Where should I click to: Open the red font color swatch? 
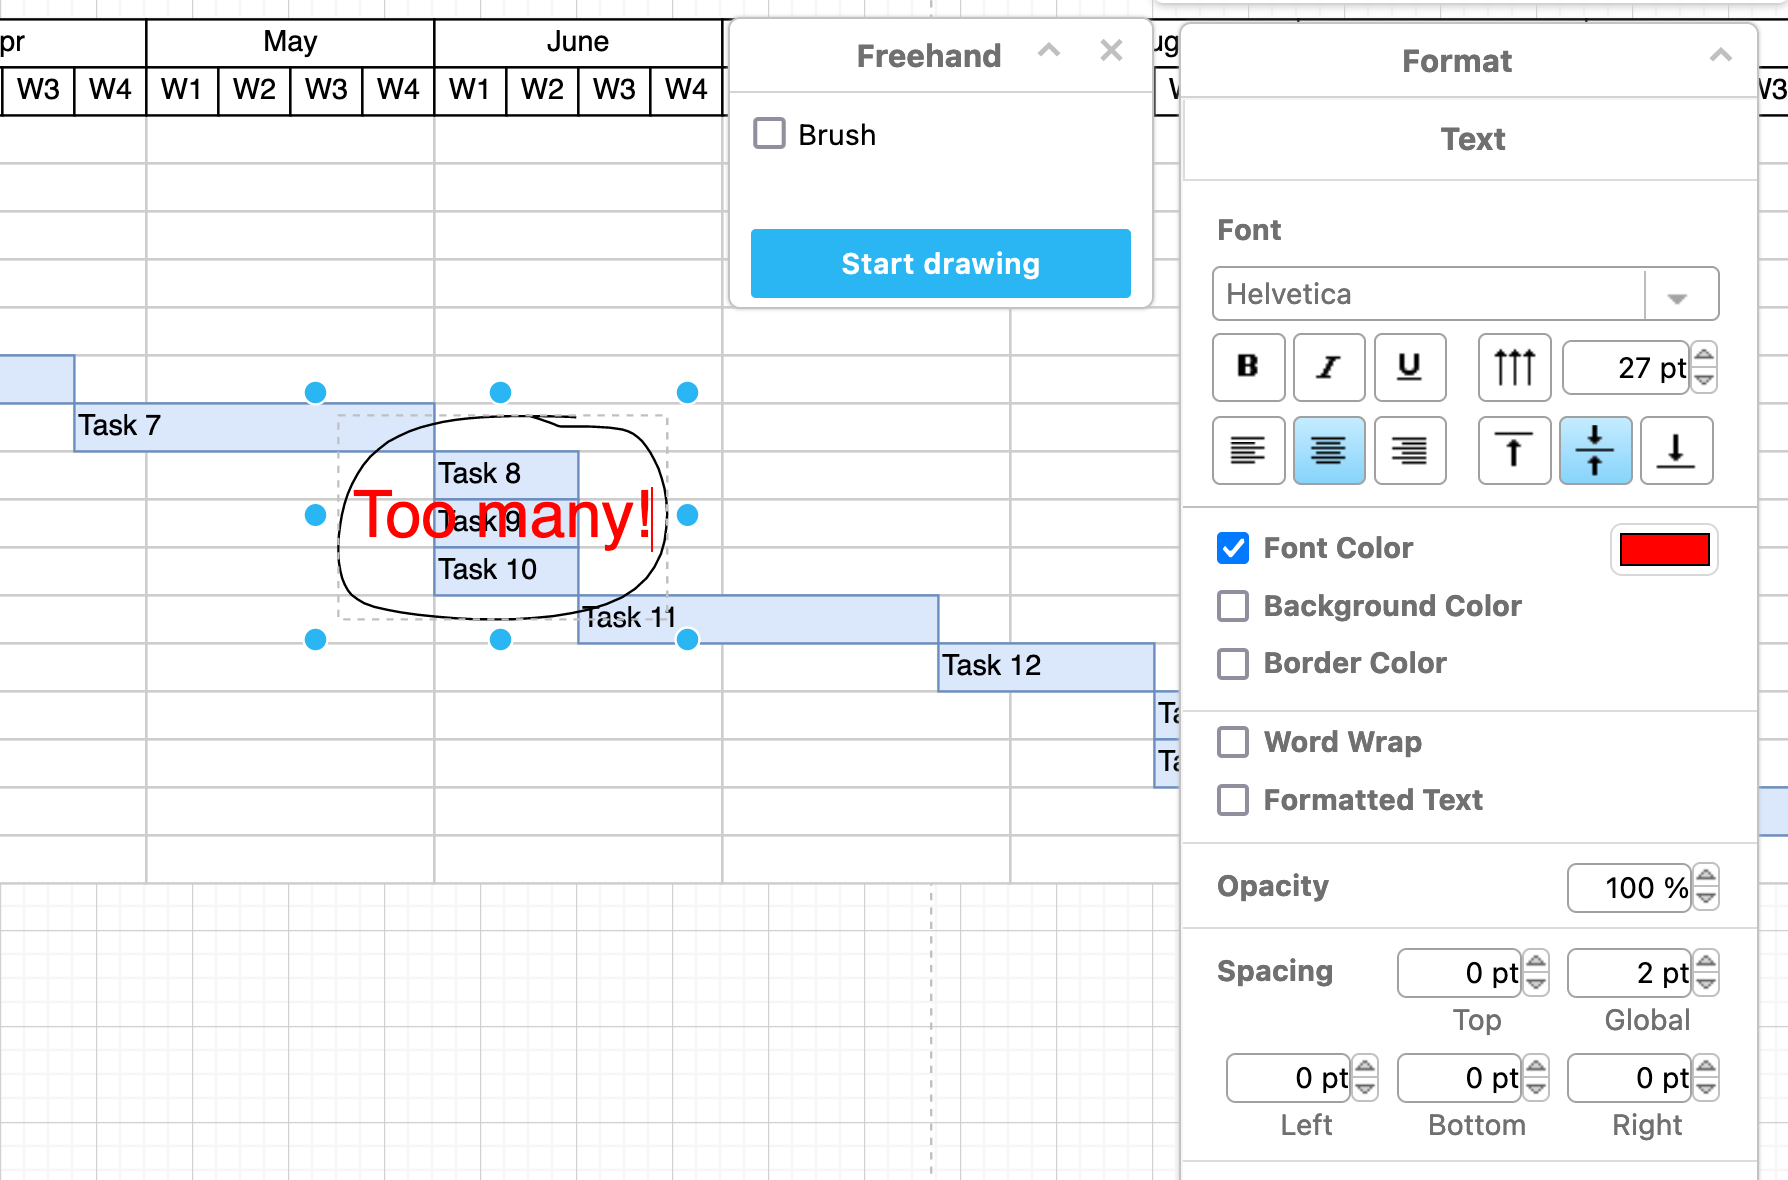click(x=1663, y=549)
